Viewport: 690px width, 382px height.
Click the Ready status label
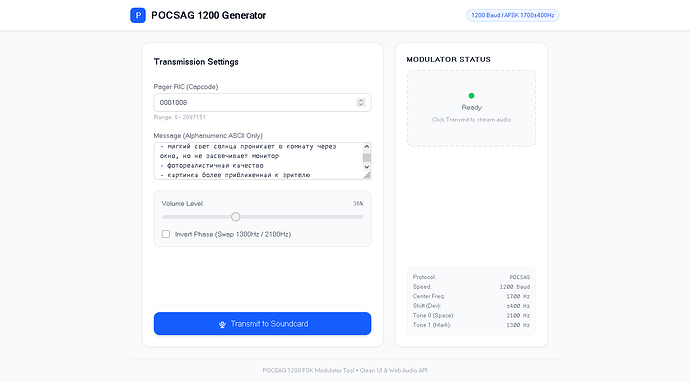click(471, 107)
